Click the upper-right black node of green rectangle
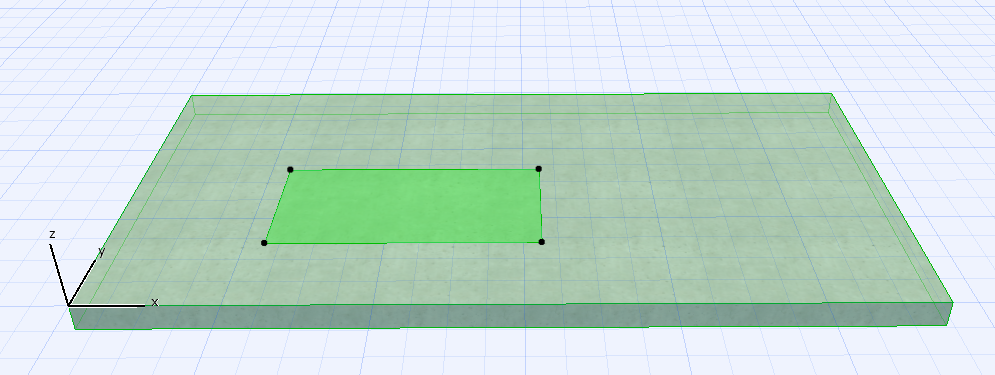The width and height of the screenshot is (995, 375). coord(539,169)
